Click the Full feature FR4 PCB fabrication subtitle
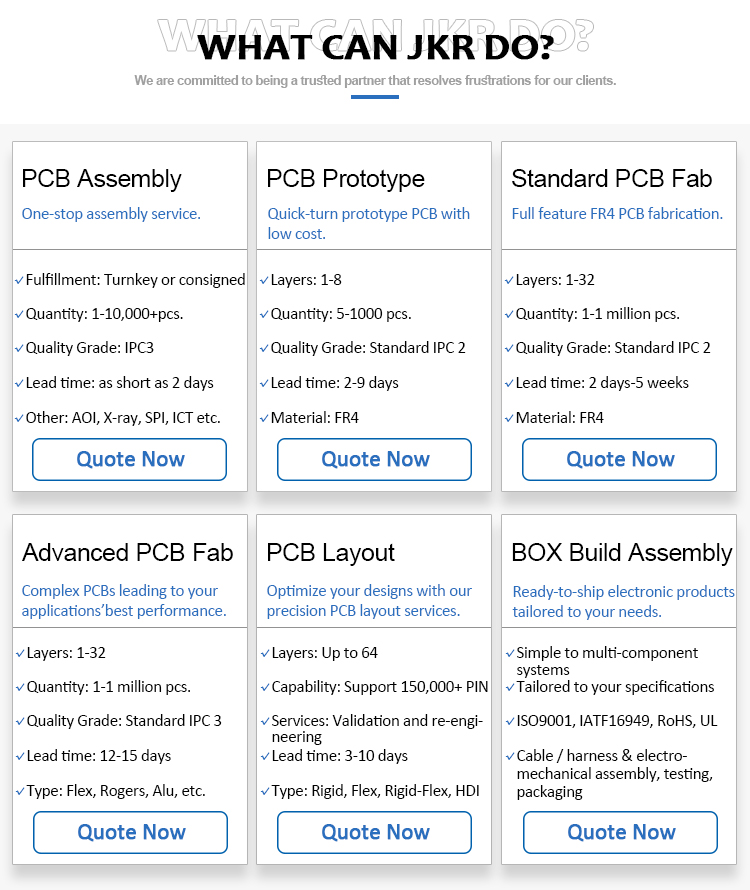The width and height of the screenshot is (750, 890). [617, 214]
